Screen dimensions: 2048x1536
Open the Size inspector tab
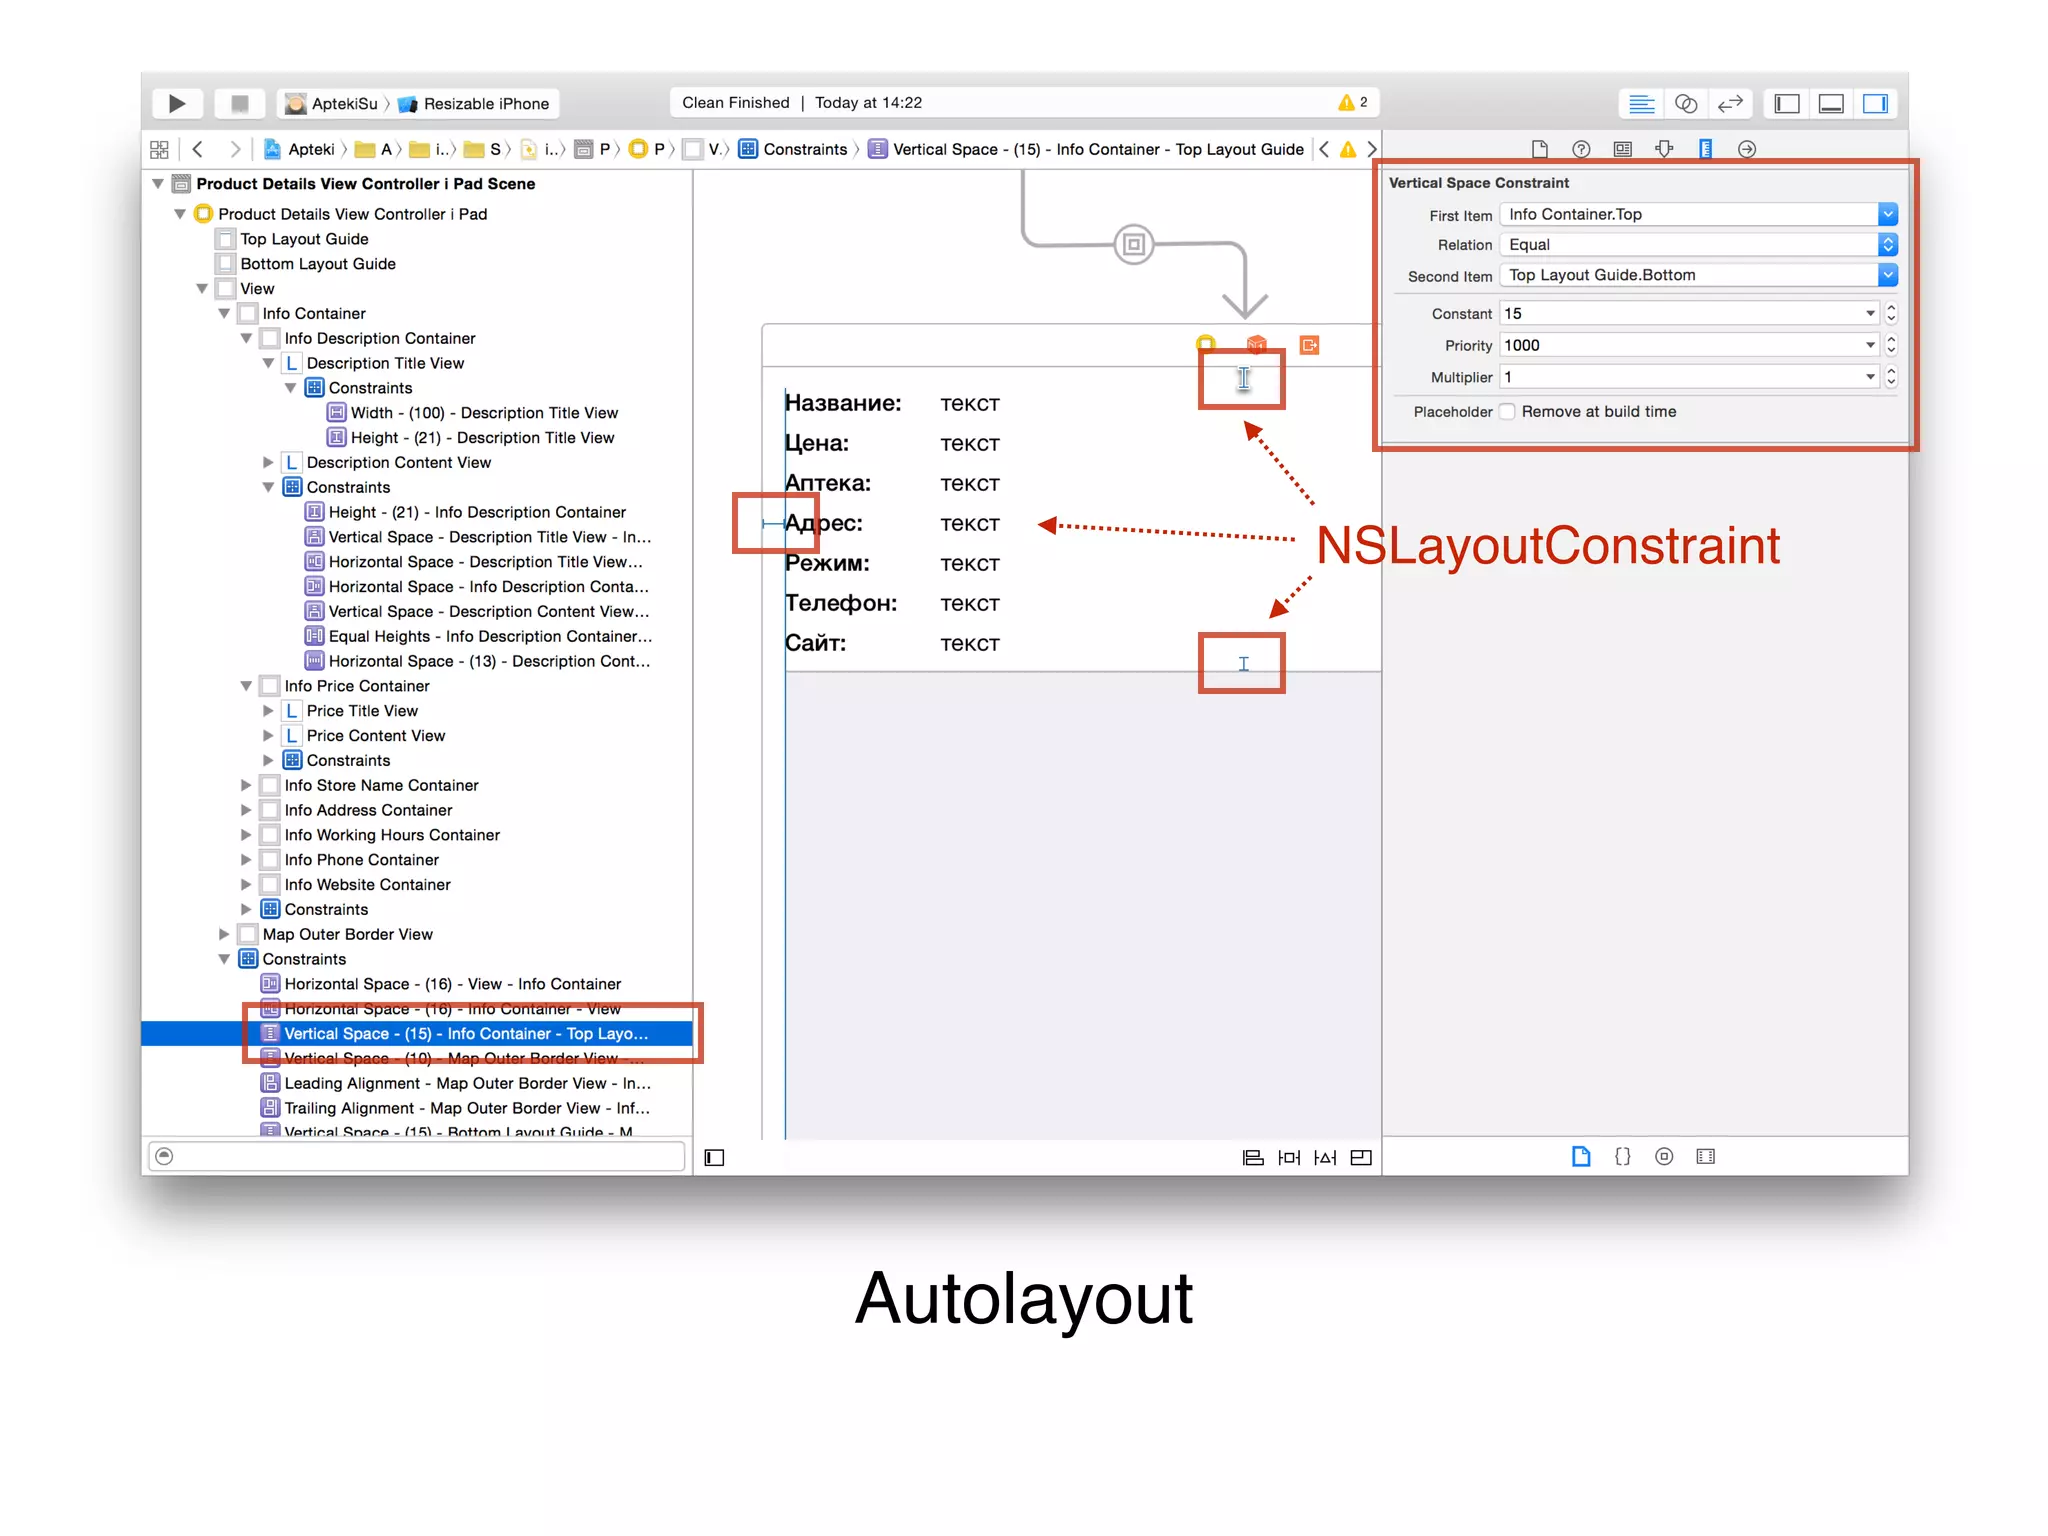tap(1706, 149)
